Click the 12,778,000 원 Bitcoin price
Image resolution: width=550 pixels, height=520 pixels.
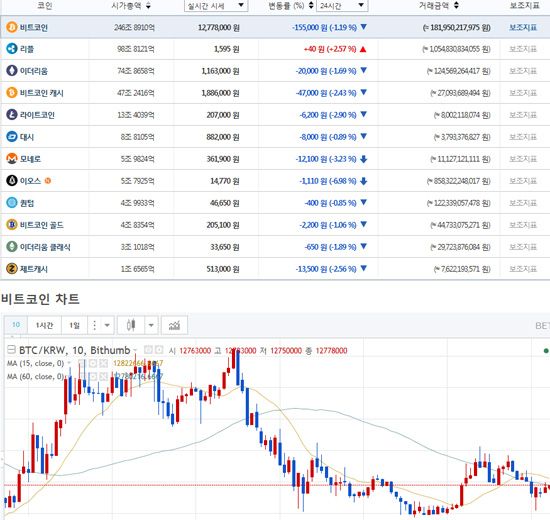pos(219,27)
